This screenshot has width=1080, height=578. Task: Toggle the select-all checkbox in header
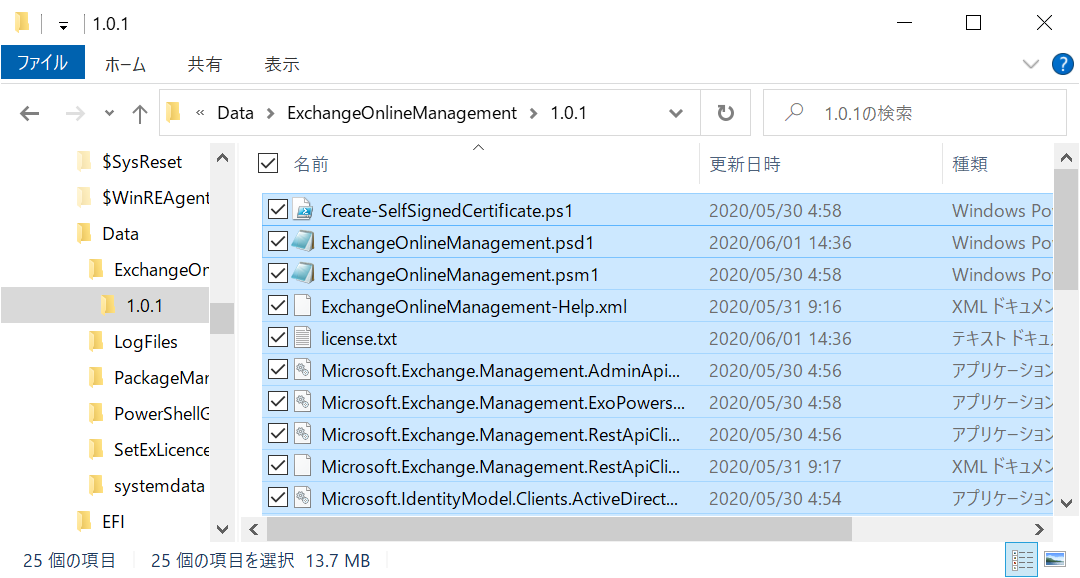[268, 163]
